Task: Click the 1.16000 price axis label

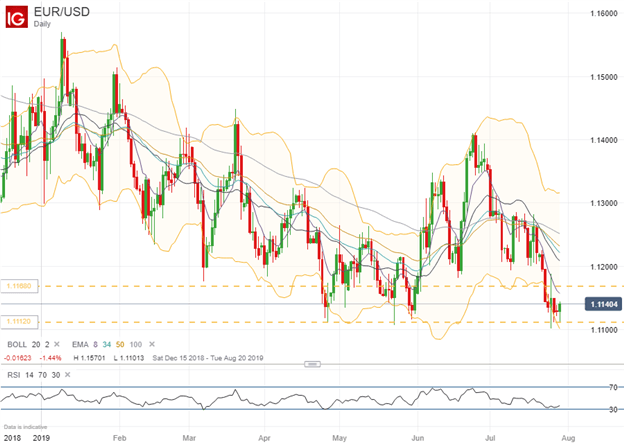Action: pyautogui.click(x=604, y=14)
